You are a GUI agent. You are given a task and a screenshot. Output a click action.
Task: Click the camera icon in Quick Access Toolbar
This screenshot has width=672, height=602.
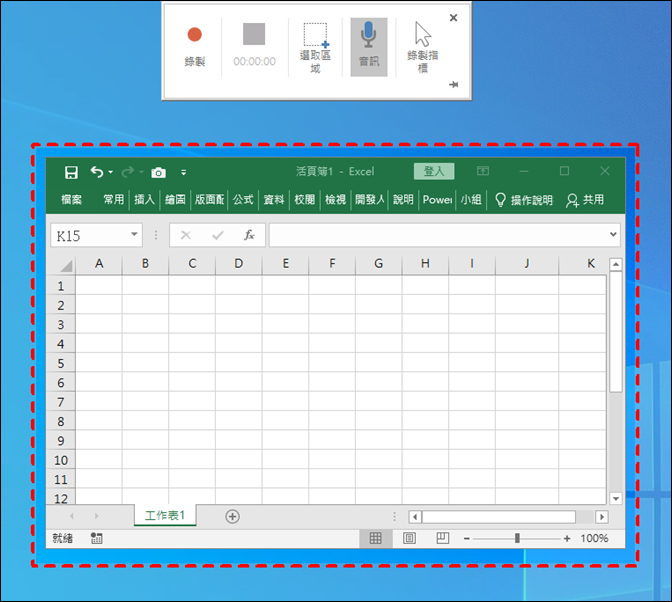click(158, 173)
